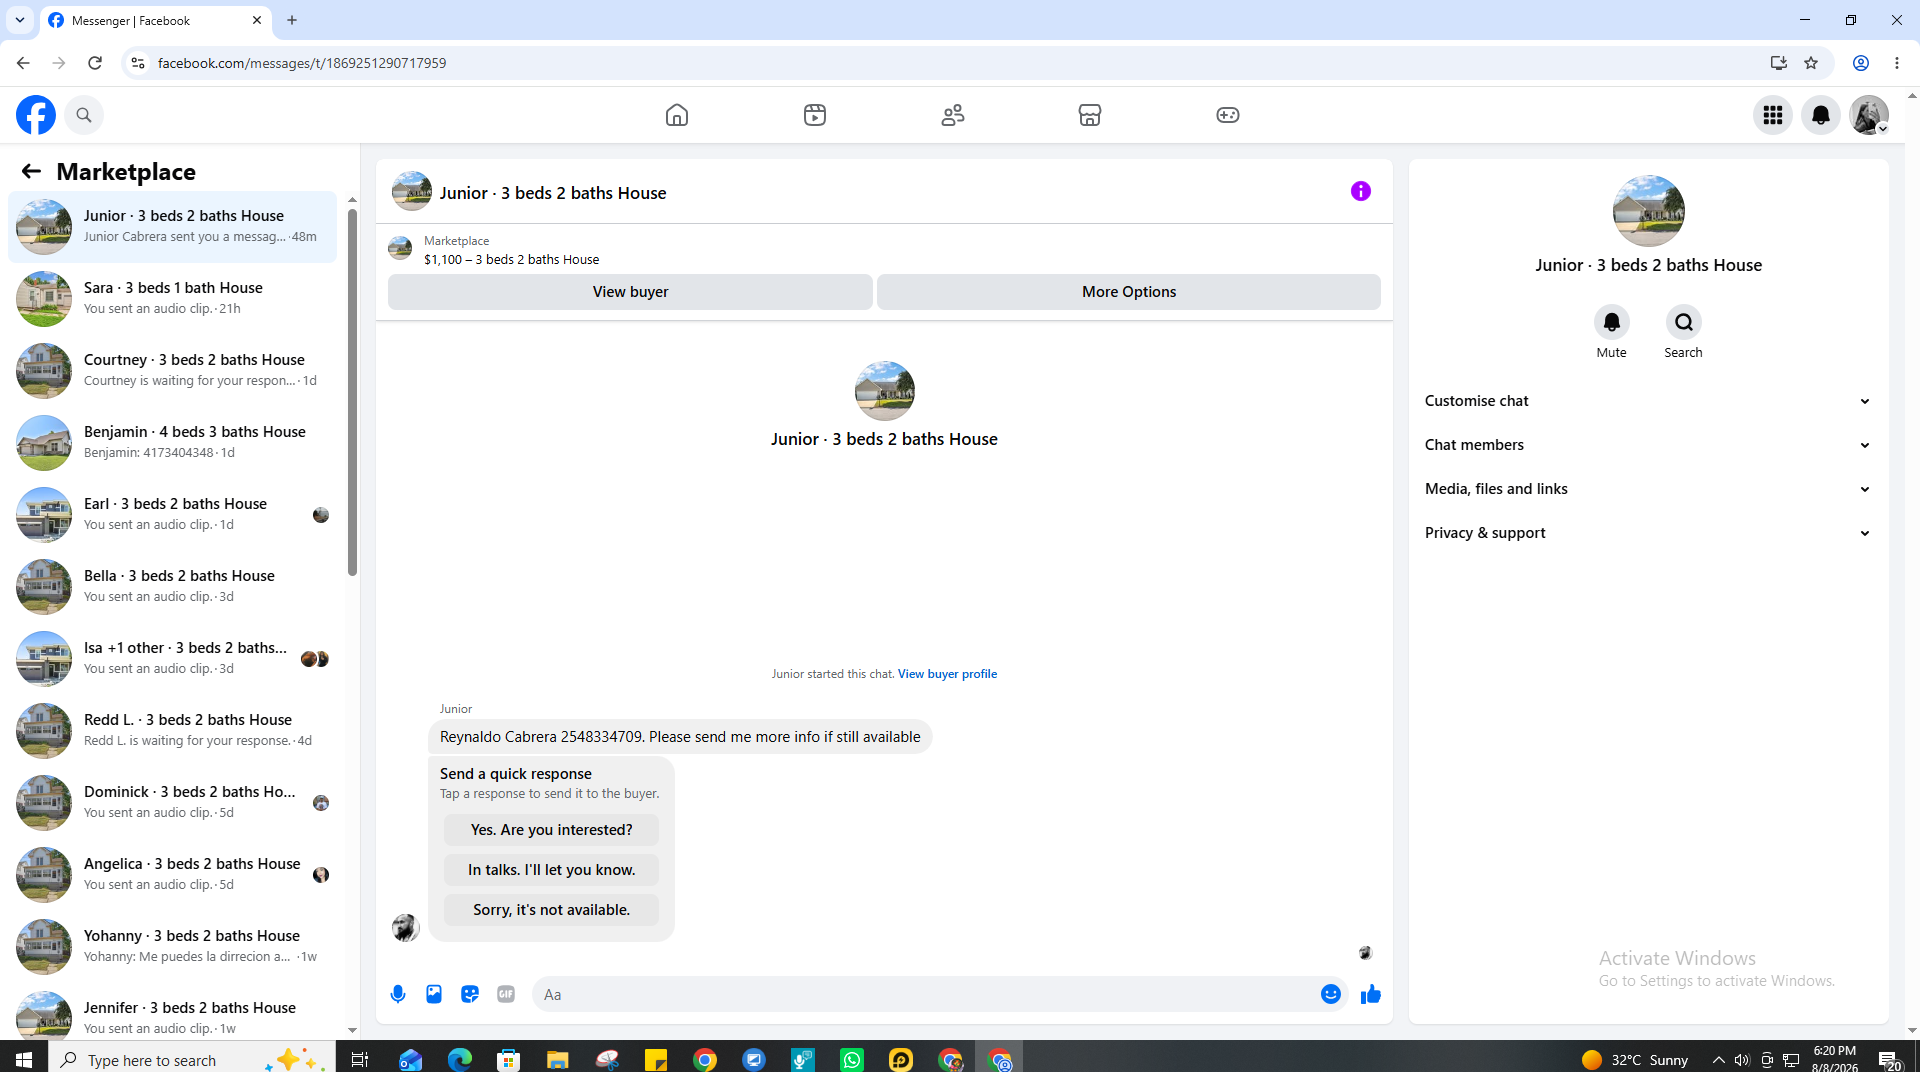The width and height of the screenshot is (1920, 1072).
Task: Expand the Customise chat section
Action: pyautogui.click(x=1648, y=401)
